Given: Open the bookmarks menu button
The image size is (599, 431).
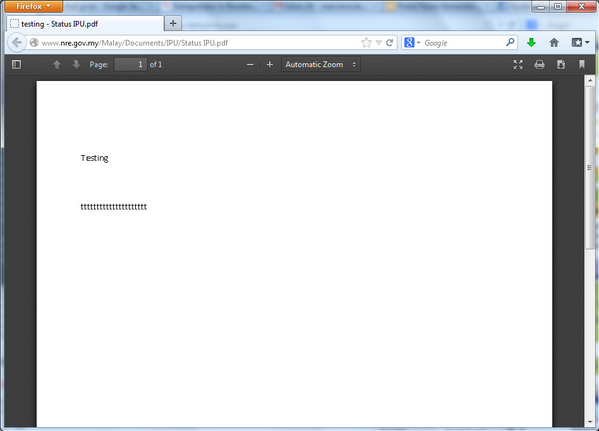Looking at the screenshot, I should pyautogui.click(x=580, y=43).
